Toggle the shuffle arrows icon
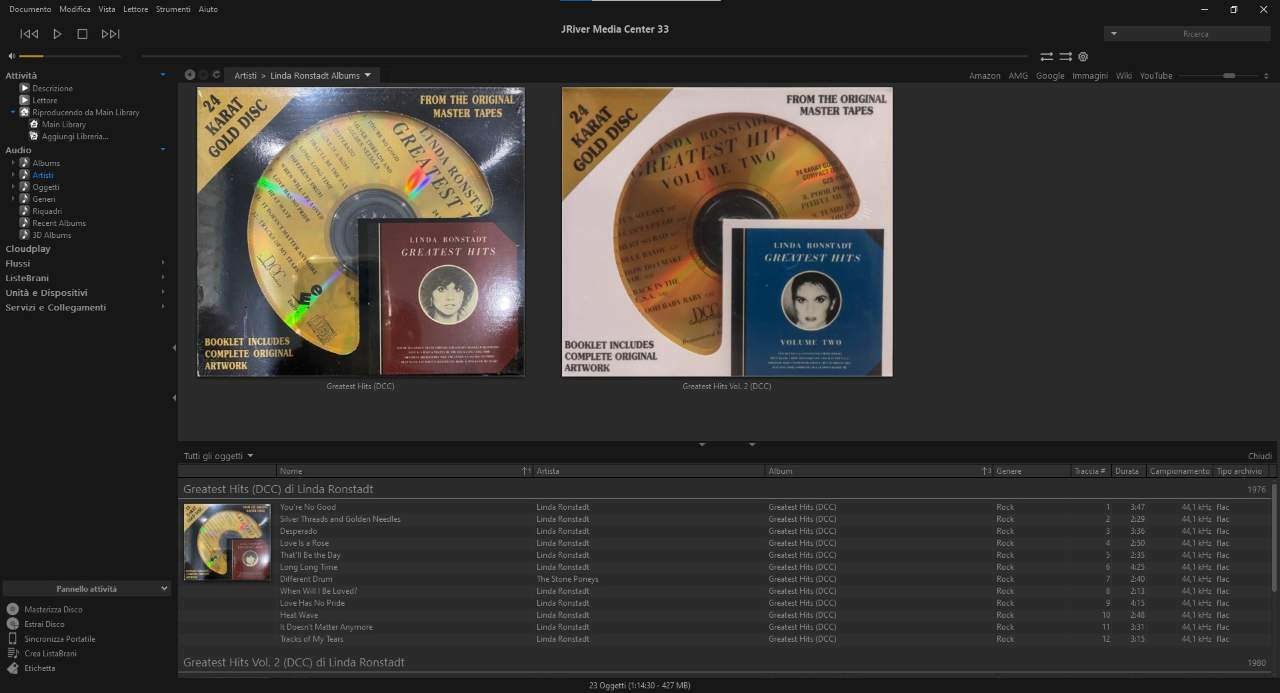The height and width of the screenshot is (693, 1280). 1066,57
